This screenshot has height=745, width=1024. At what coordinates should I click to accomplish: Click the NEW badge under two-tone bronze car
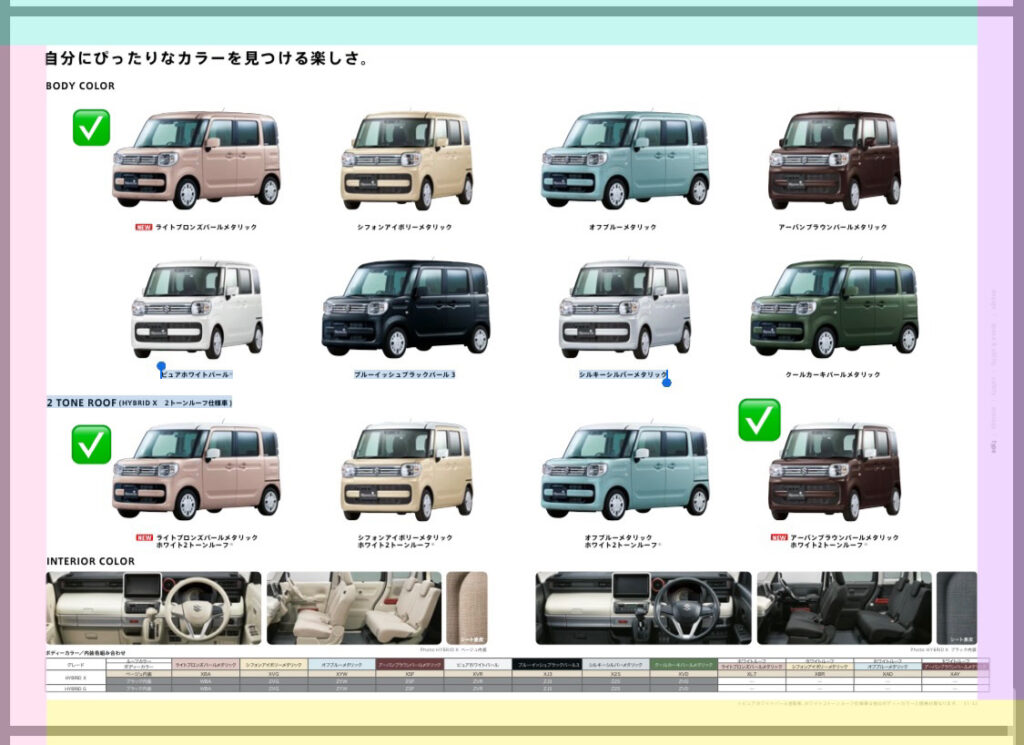(144, 538)
